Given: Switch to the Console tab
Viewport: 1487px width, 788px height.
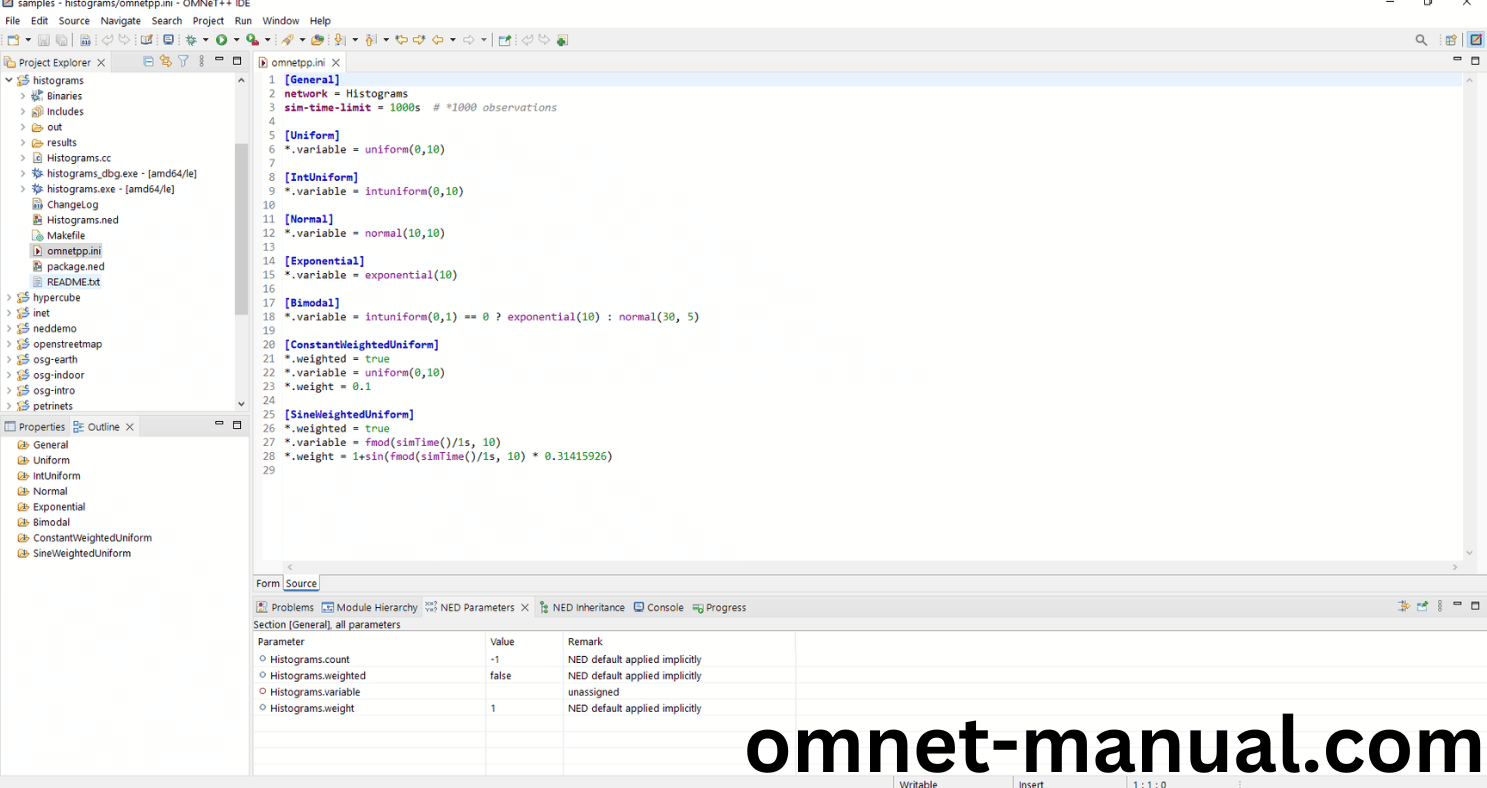Looking at the screenshot, I should [x=664, y=608].
